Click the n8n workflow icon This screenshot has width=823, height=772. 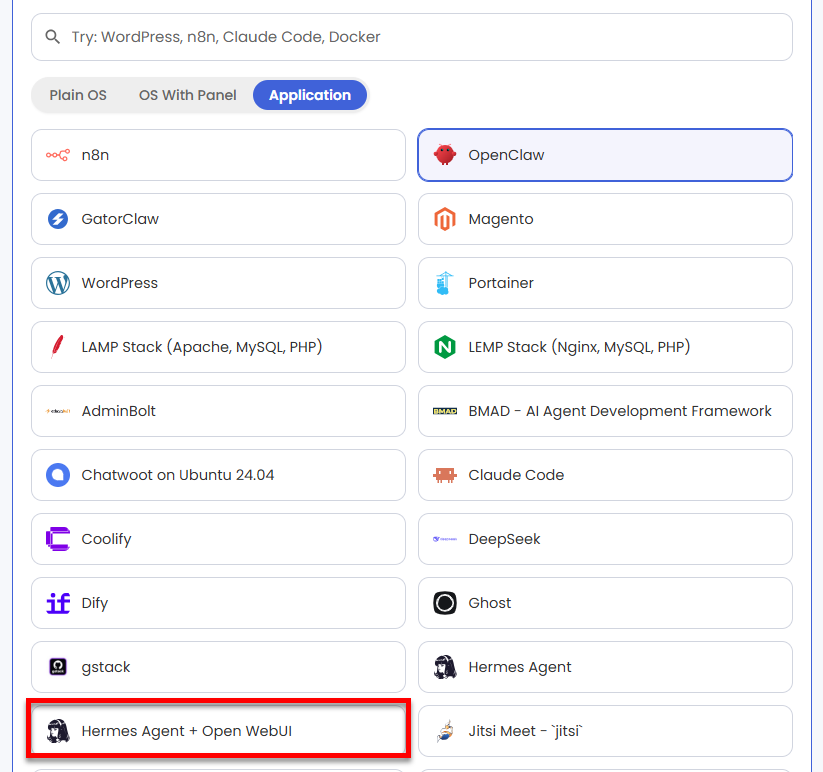pyautogui.click(x=58, y=155)
